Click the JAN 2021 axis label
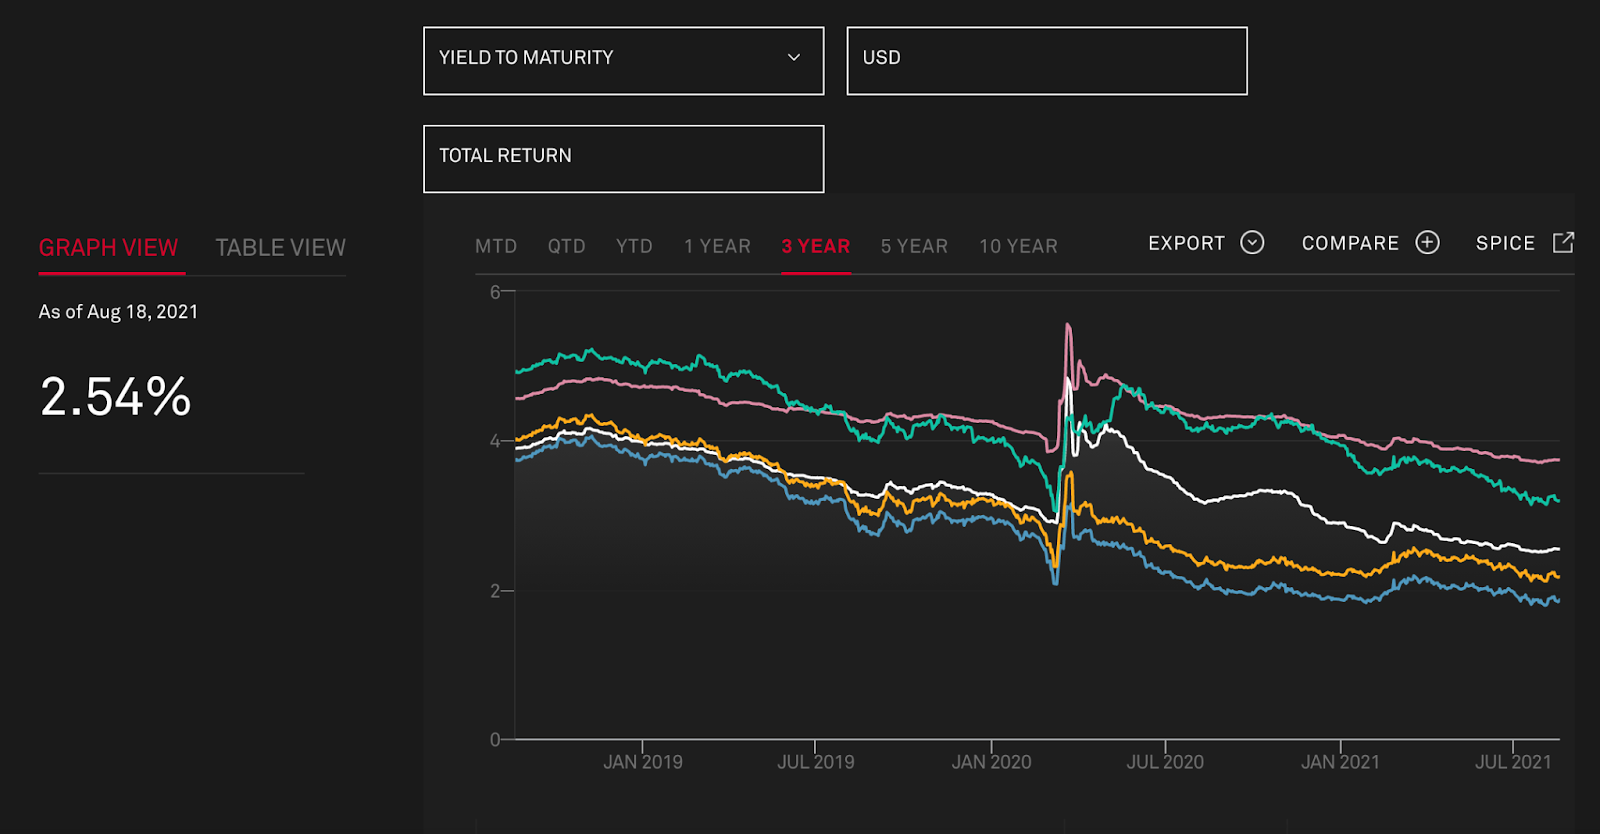 [x=1340, y=762]
